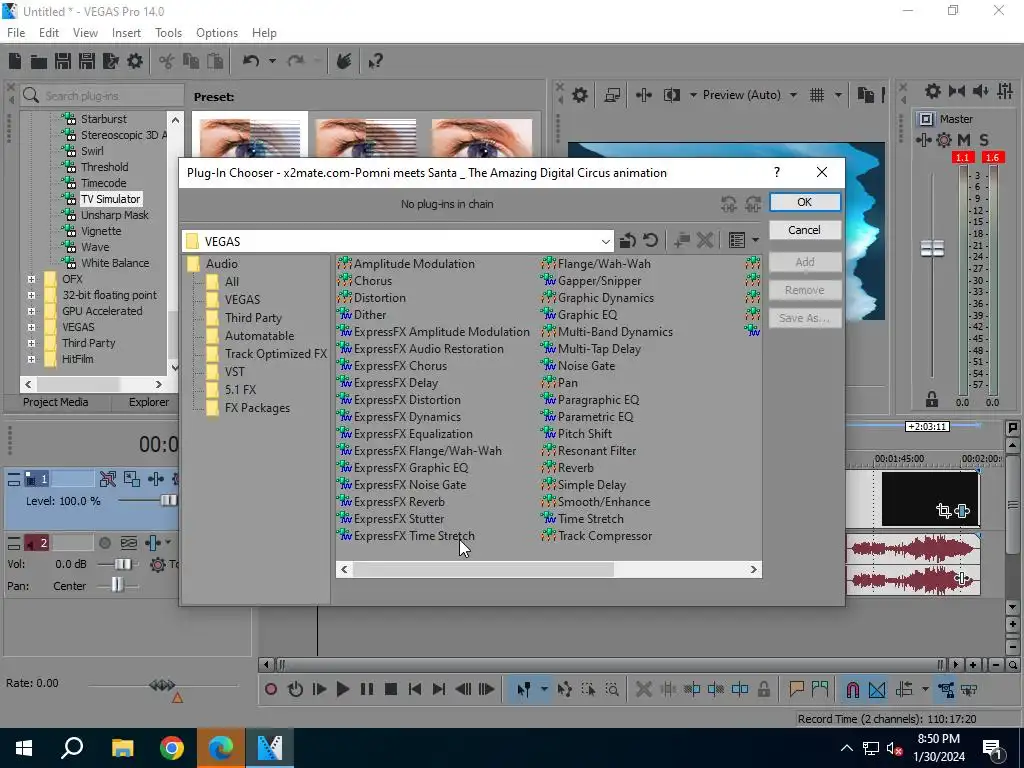The height and width of the screenshot is (768, 1024).
Task: Switch to the Explorer tab
Action: [x=148, y=402]
